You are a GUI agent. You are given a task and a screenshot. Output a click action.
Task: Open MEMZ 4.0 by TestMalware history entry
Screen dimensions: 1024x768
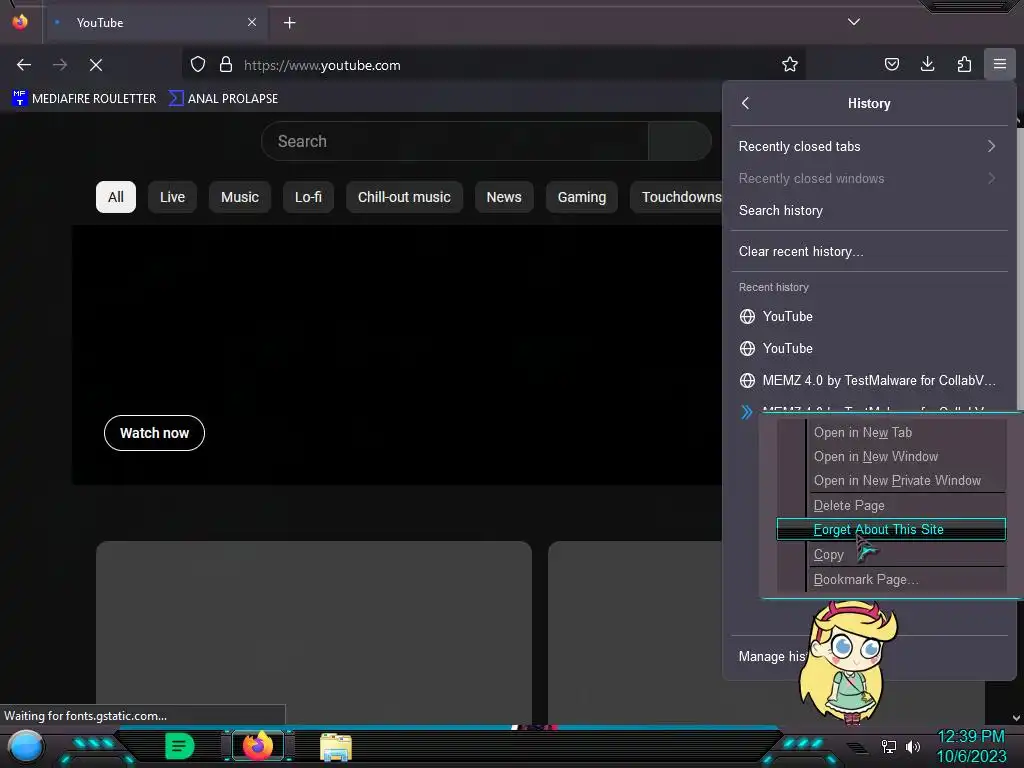[869, 380]
